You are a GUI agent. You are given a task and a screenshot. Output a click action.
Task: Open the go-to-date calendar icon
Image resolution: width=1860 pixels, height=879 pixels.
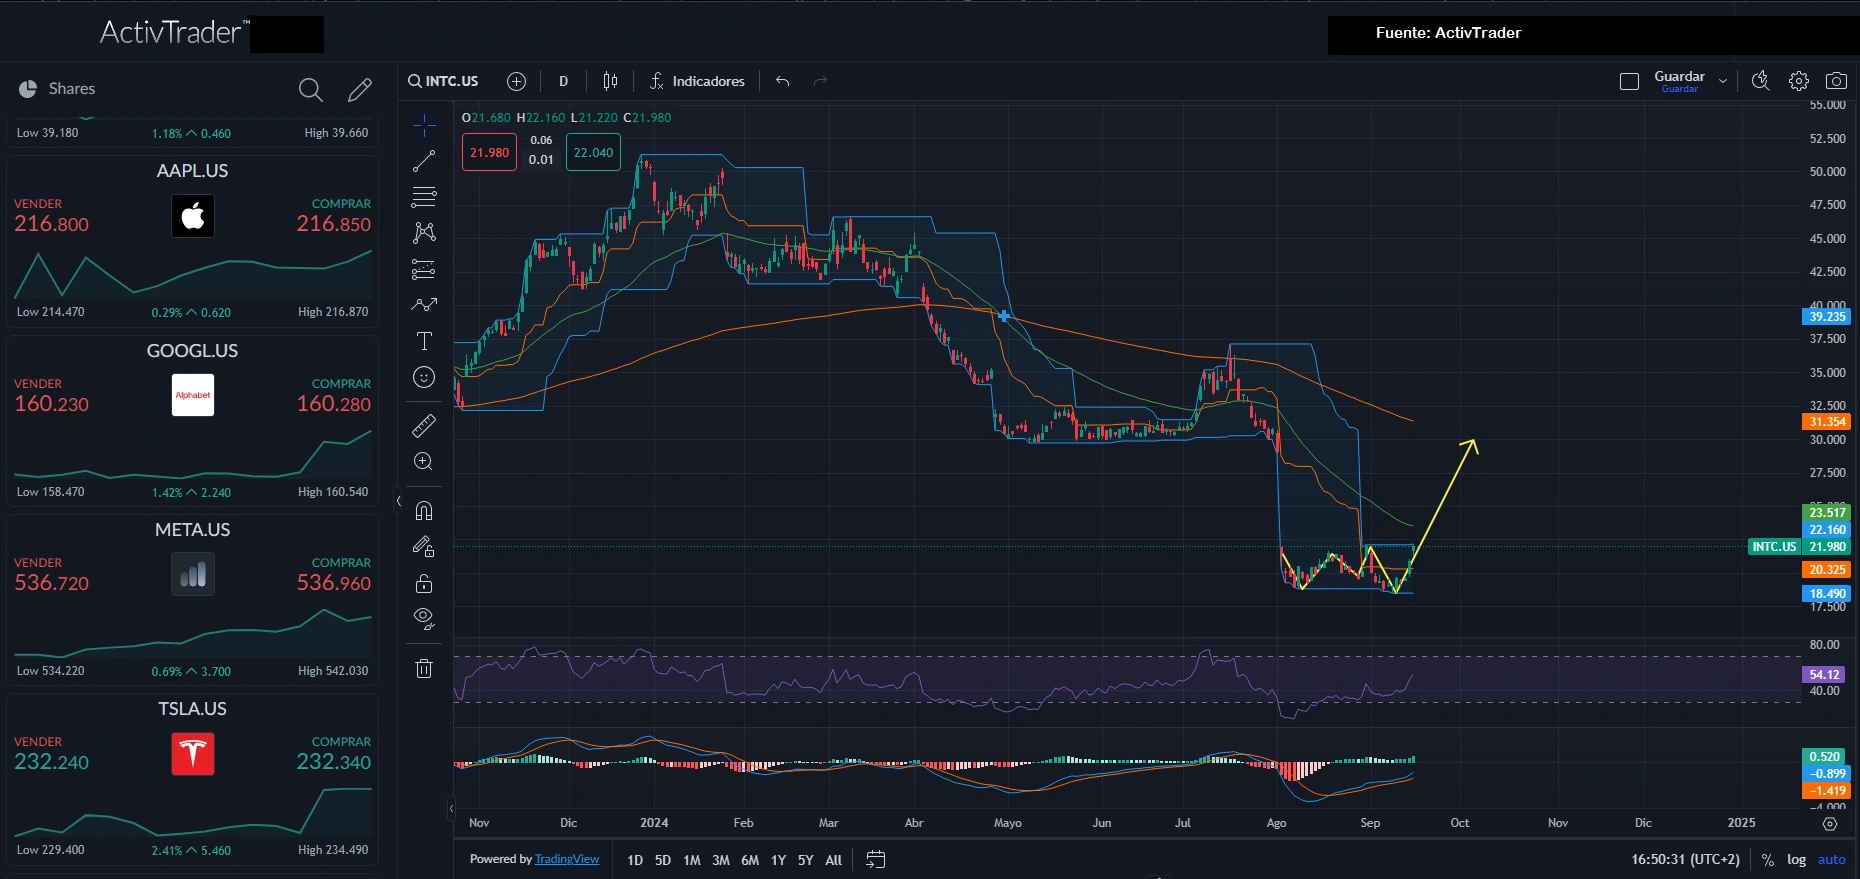click(x=875, y=859)
